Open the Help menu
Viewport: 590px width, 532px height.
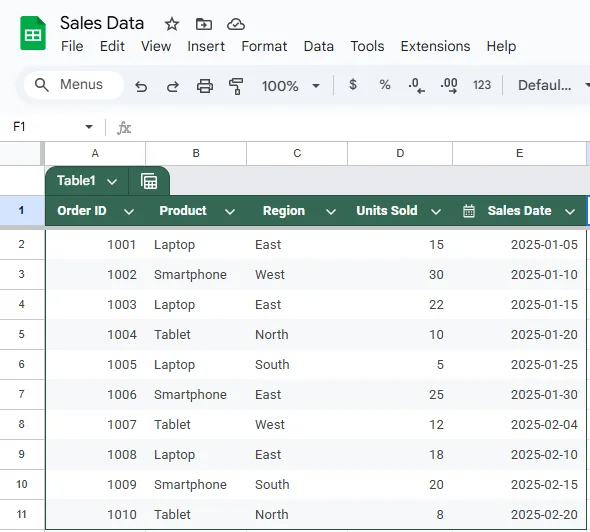click(501, 46)
